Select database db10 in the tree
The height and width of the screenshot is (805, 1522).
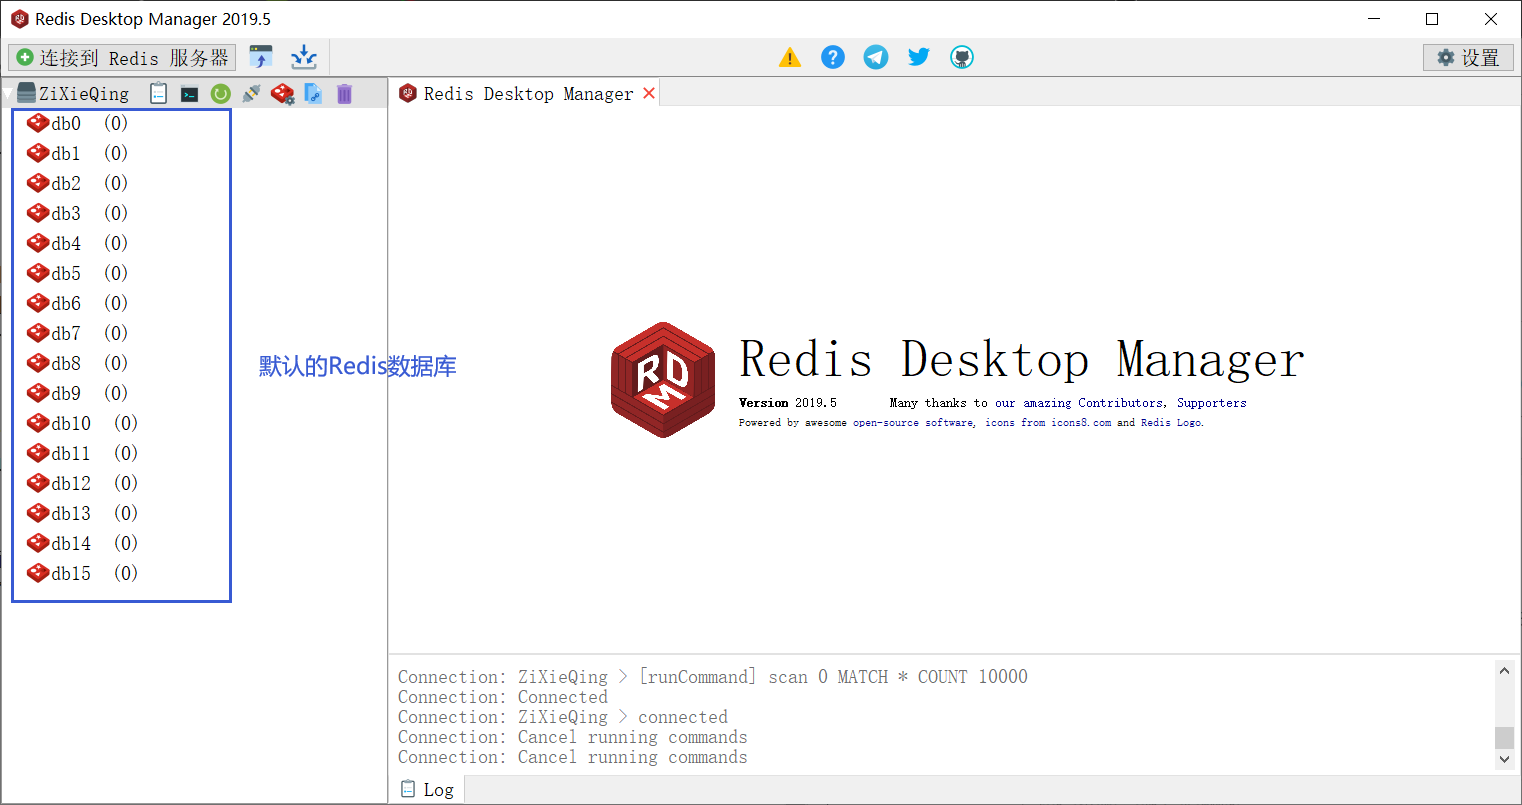(82, 424)
